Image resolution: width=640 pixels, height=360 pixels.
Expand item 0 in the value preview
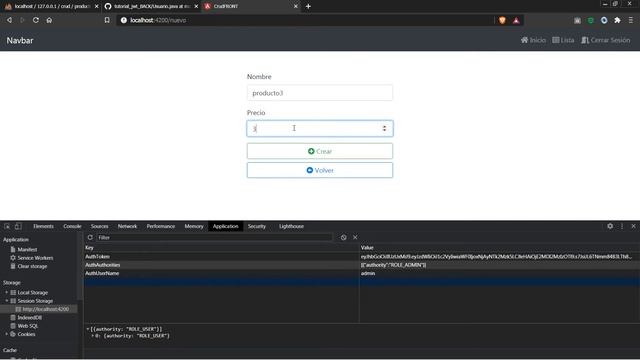click(92, 336)
